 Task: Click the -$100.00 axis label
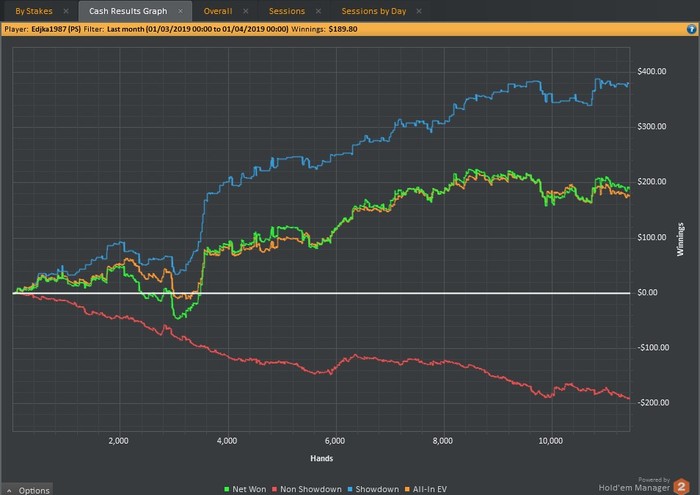653,347
